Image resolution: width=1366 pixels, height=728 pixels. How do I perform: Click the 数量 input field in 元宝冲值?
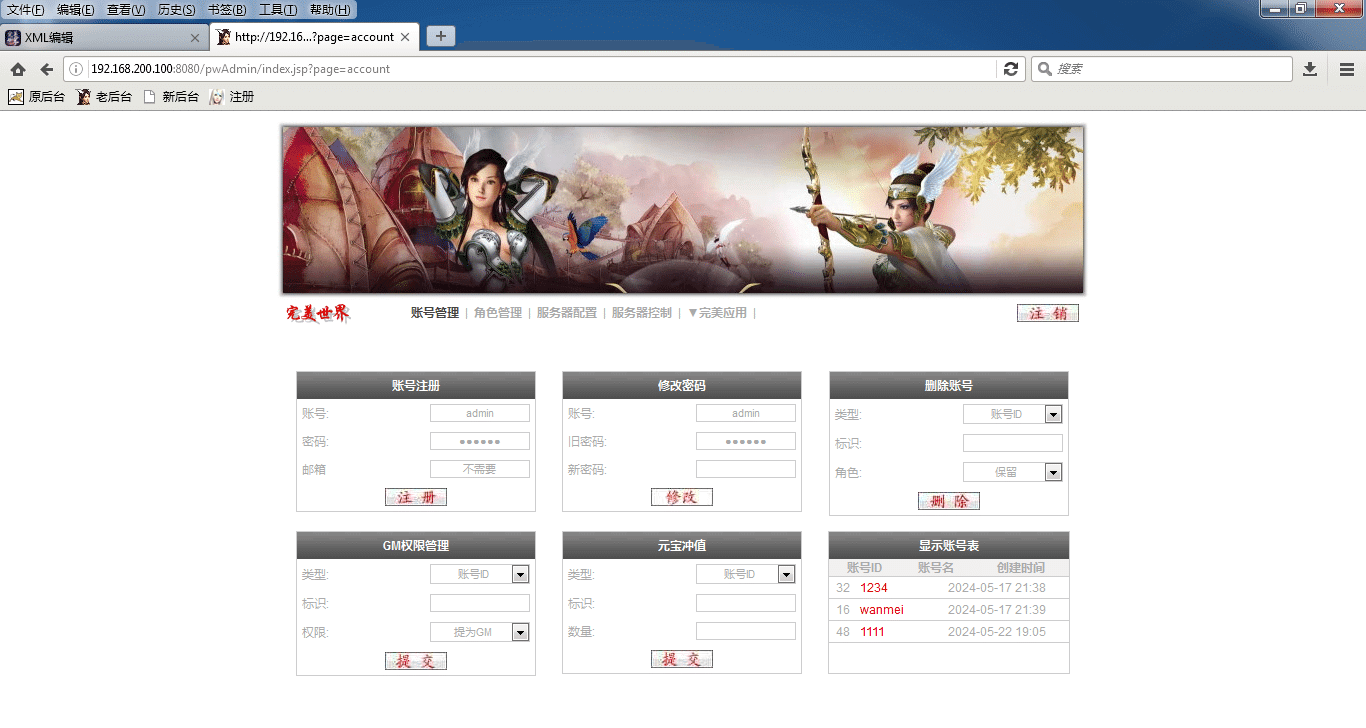[746, 632]
